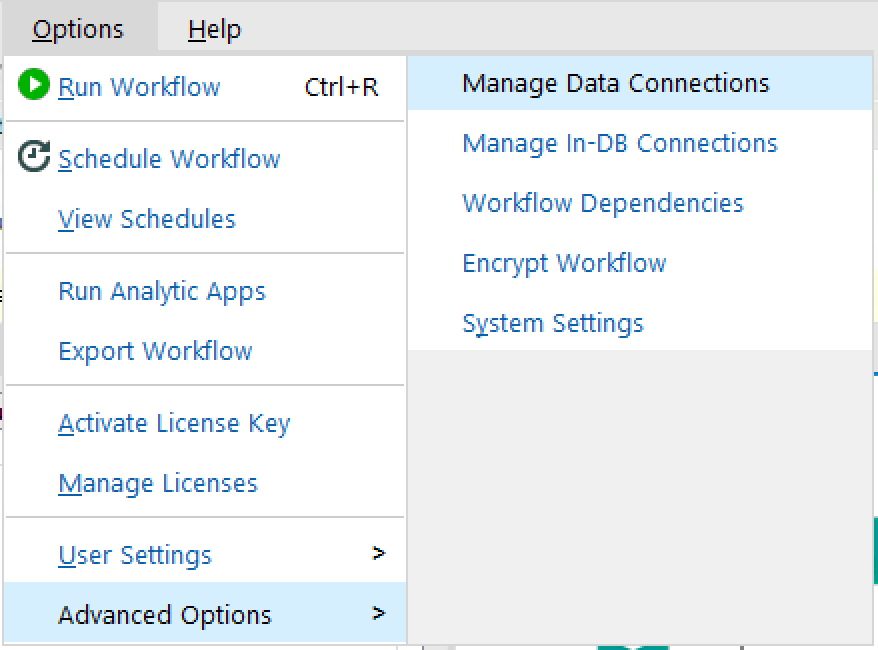
Task: Select Schedule Workflow
Action: coord(170,158)
